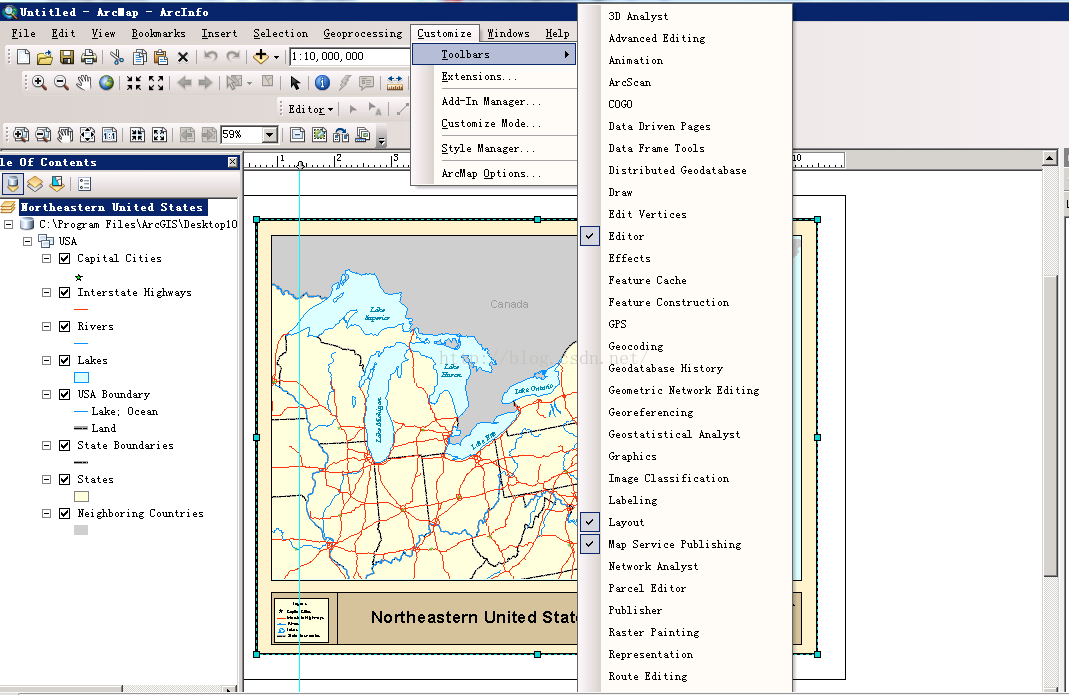Click the Full Extent globe icon
Image resolution: width=1069 pixels, height=695 pixels.
[x=106, y=83]
